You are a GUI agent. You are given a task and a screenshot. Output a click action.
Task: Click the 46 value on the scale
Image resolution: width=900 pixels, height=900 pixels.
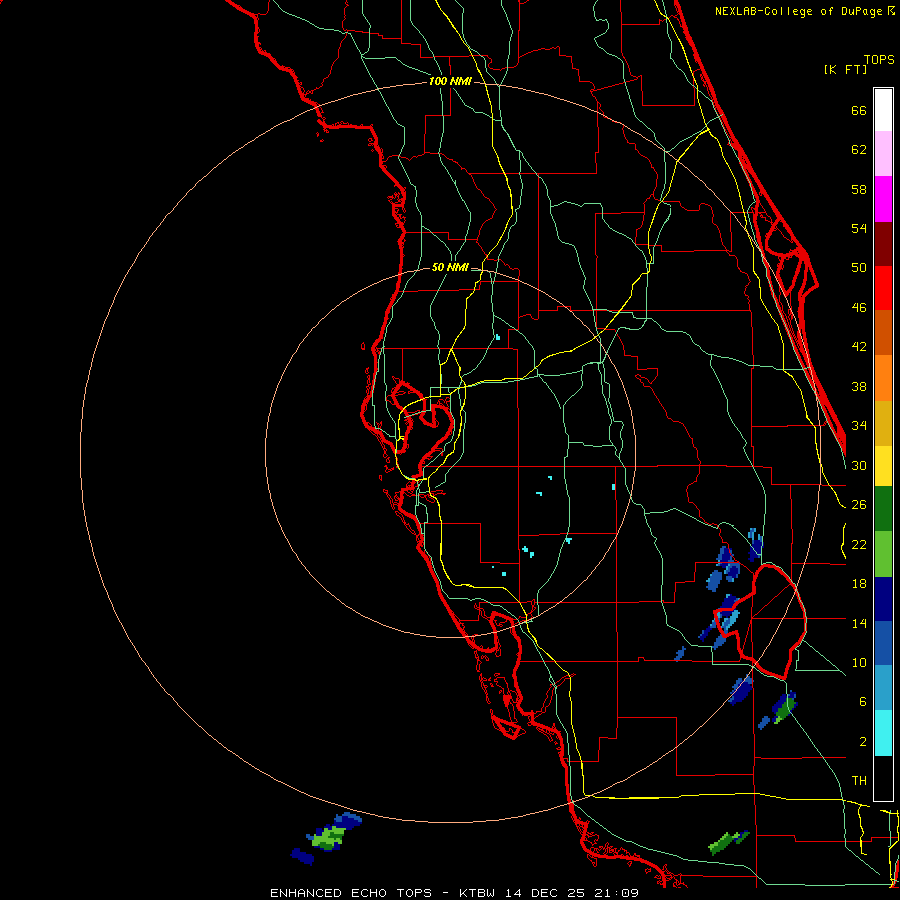859,308
